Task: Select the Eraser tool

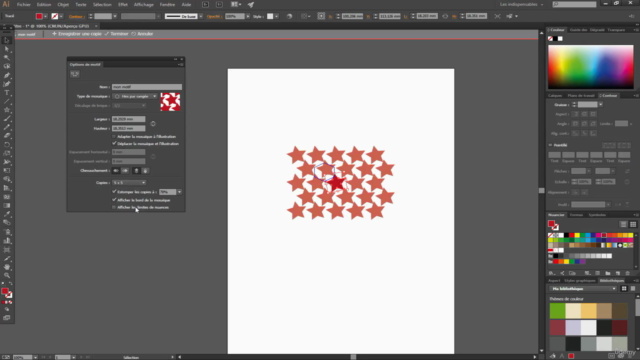Action: 7,136
